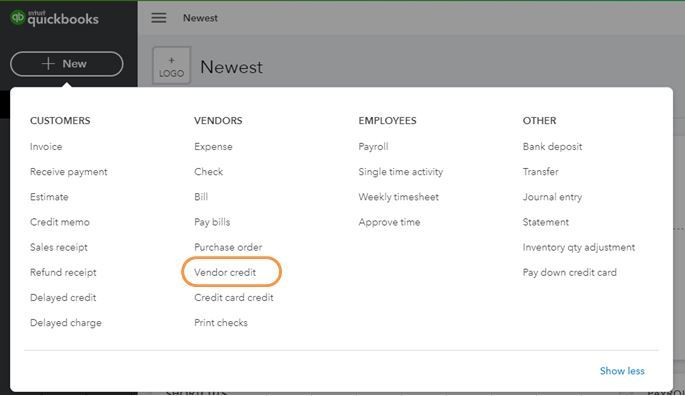
Task: Choose Vendor credit
Action: (x=225, y=272)
